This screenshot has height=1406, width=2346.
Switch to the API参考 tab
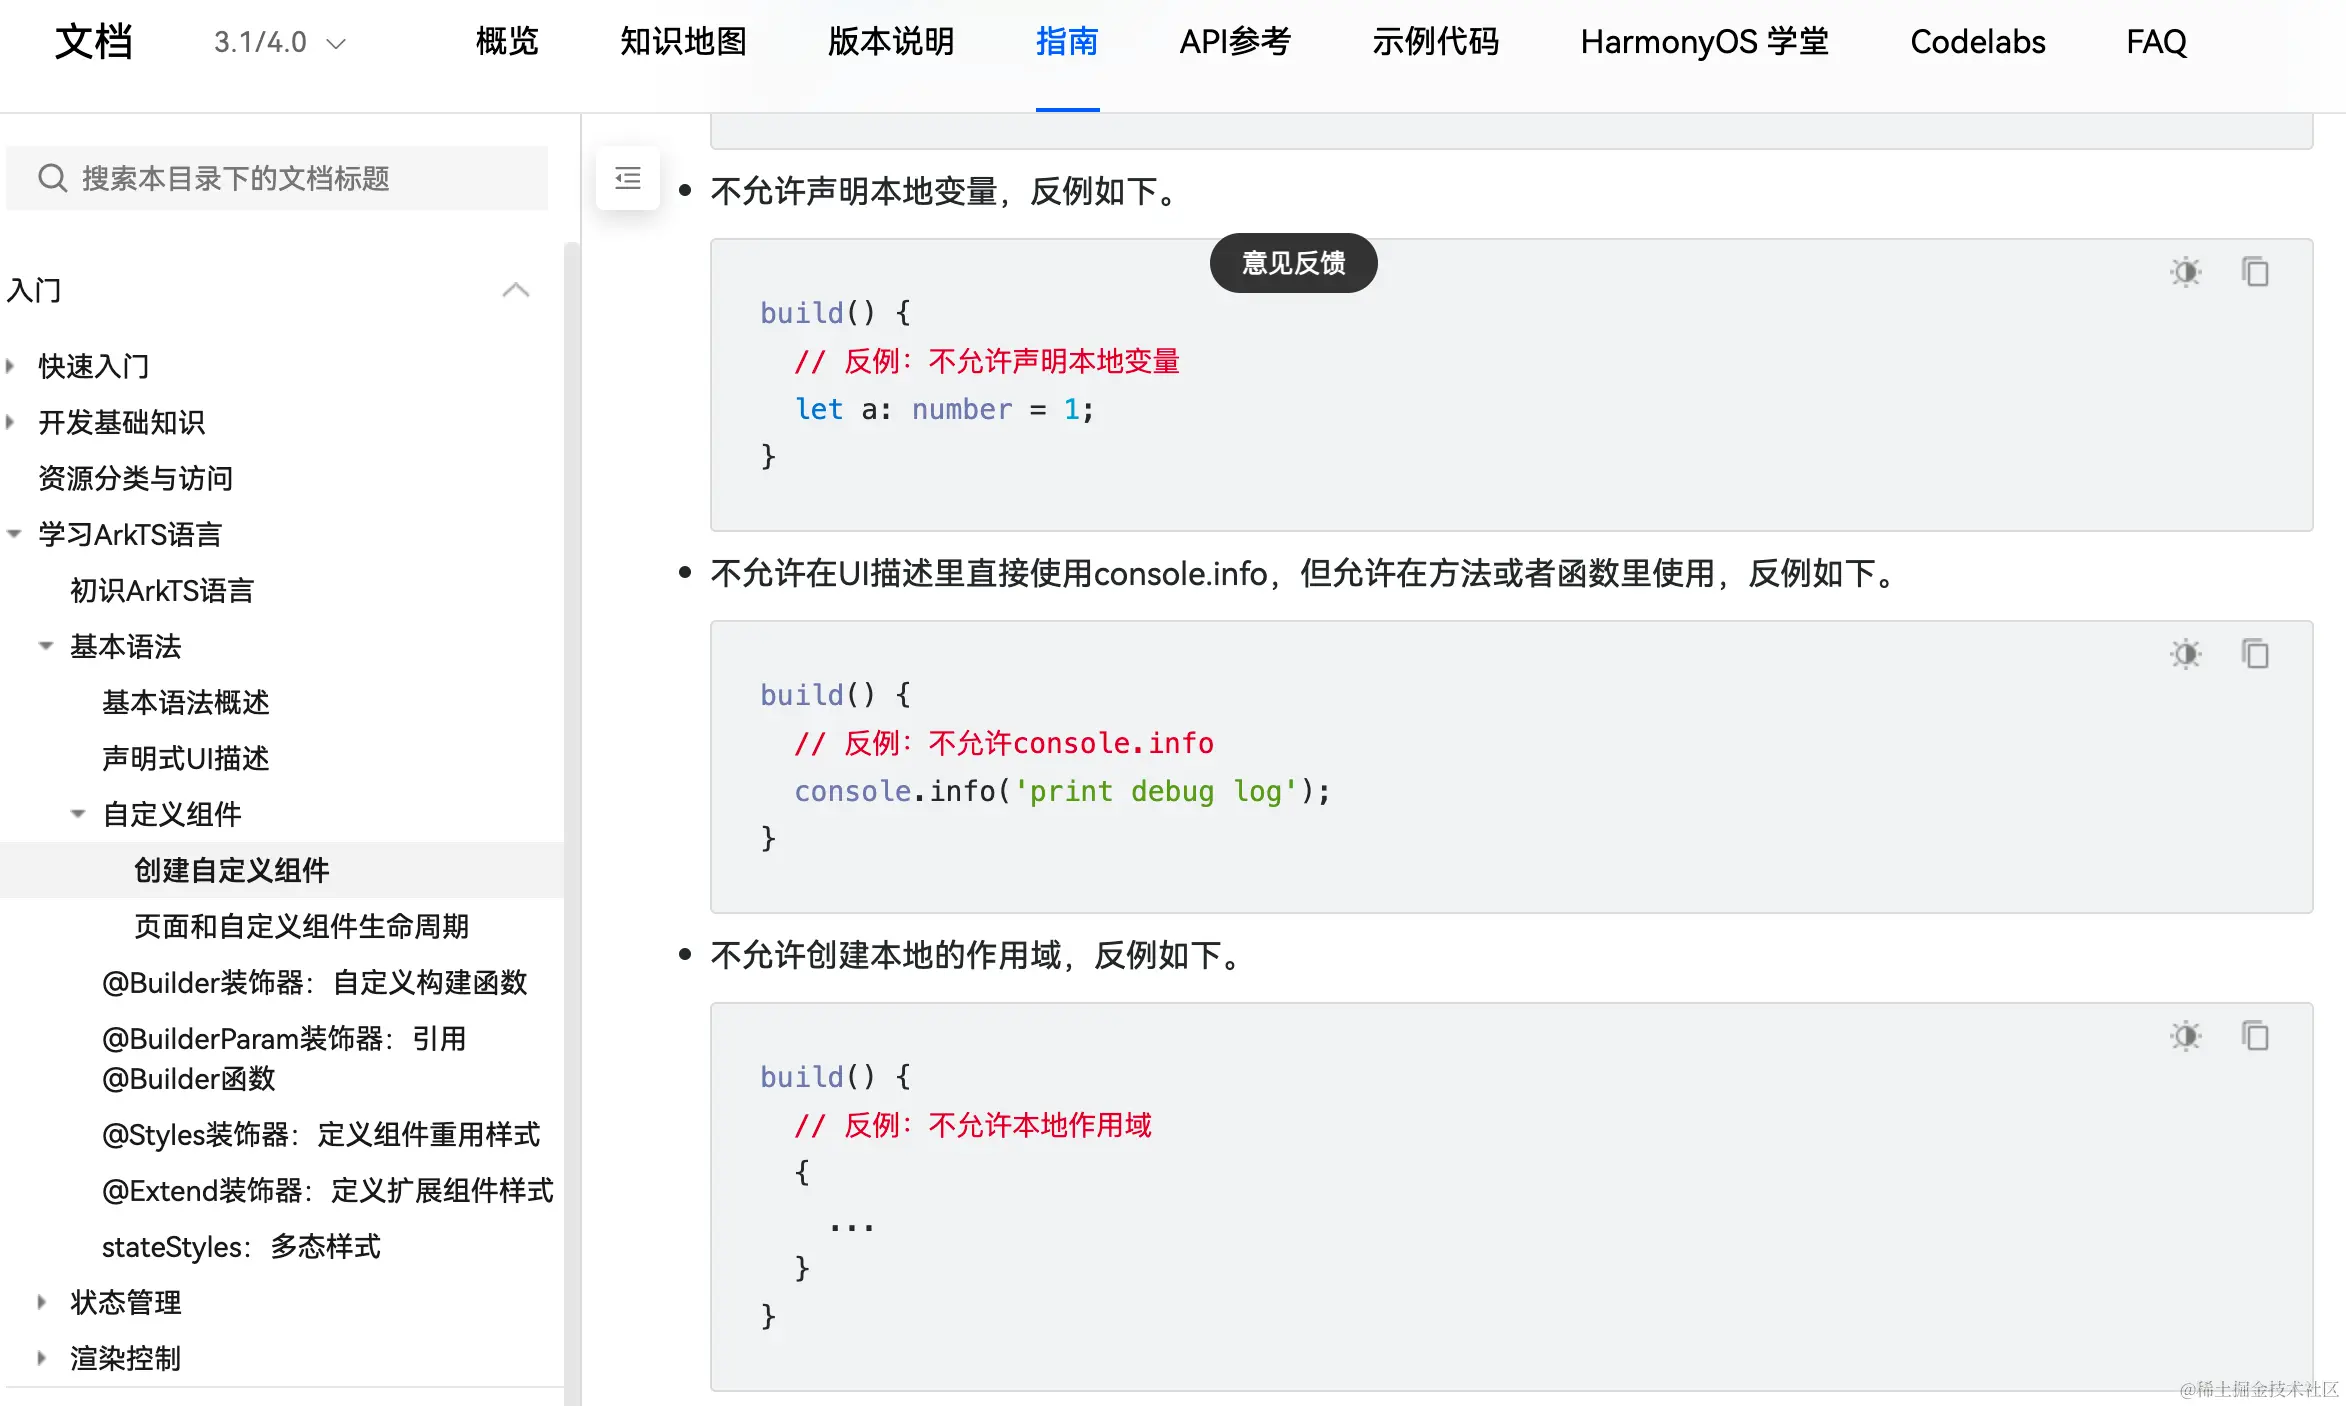point(1235,42)
